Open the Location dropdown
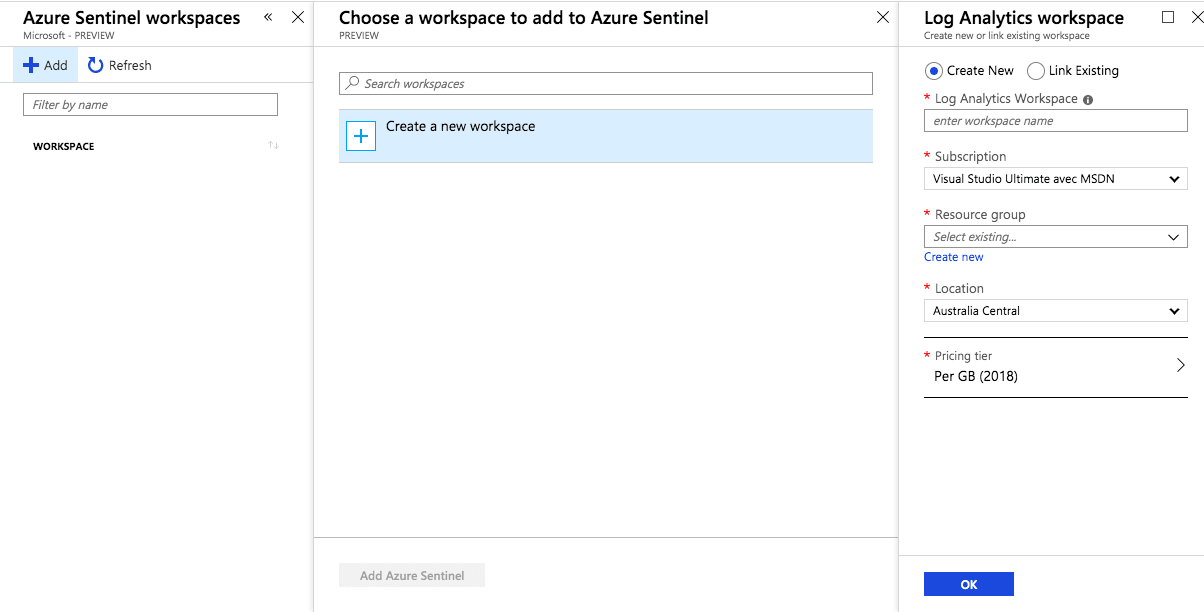The image size is (1204, 612). (1055, 311)
